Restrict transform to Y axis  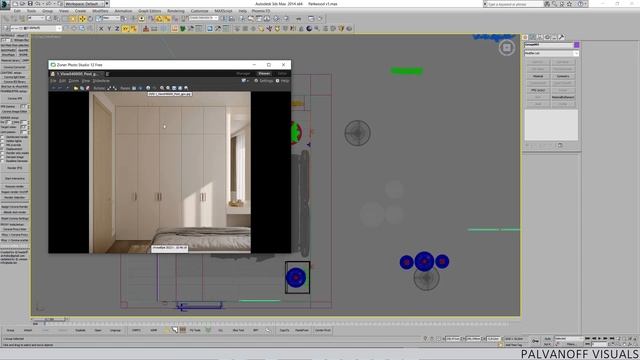pyautogui.click(x=109, y=29)
